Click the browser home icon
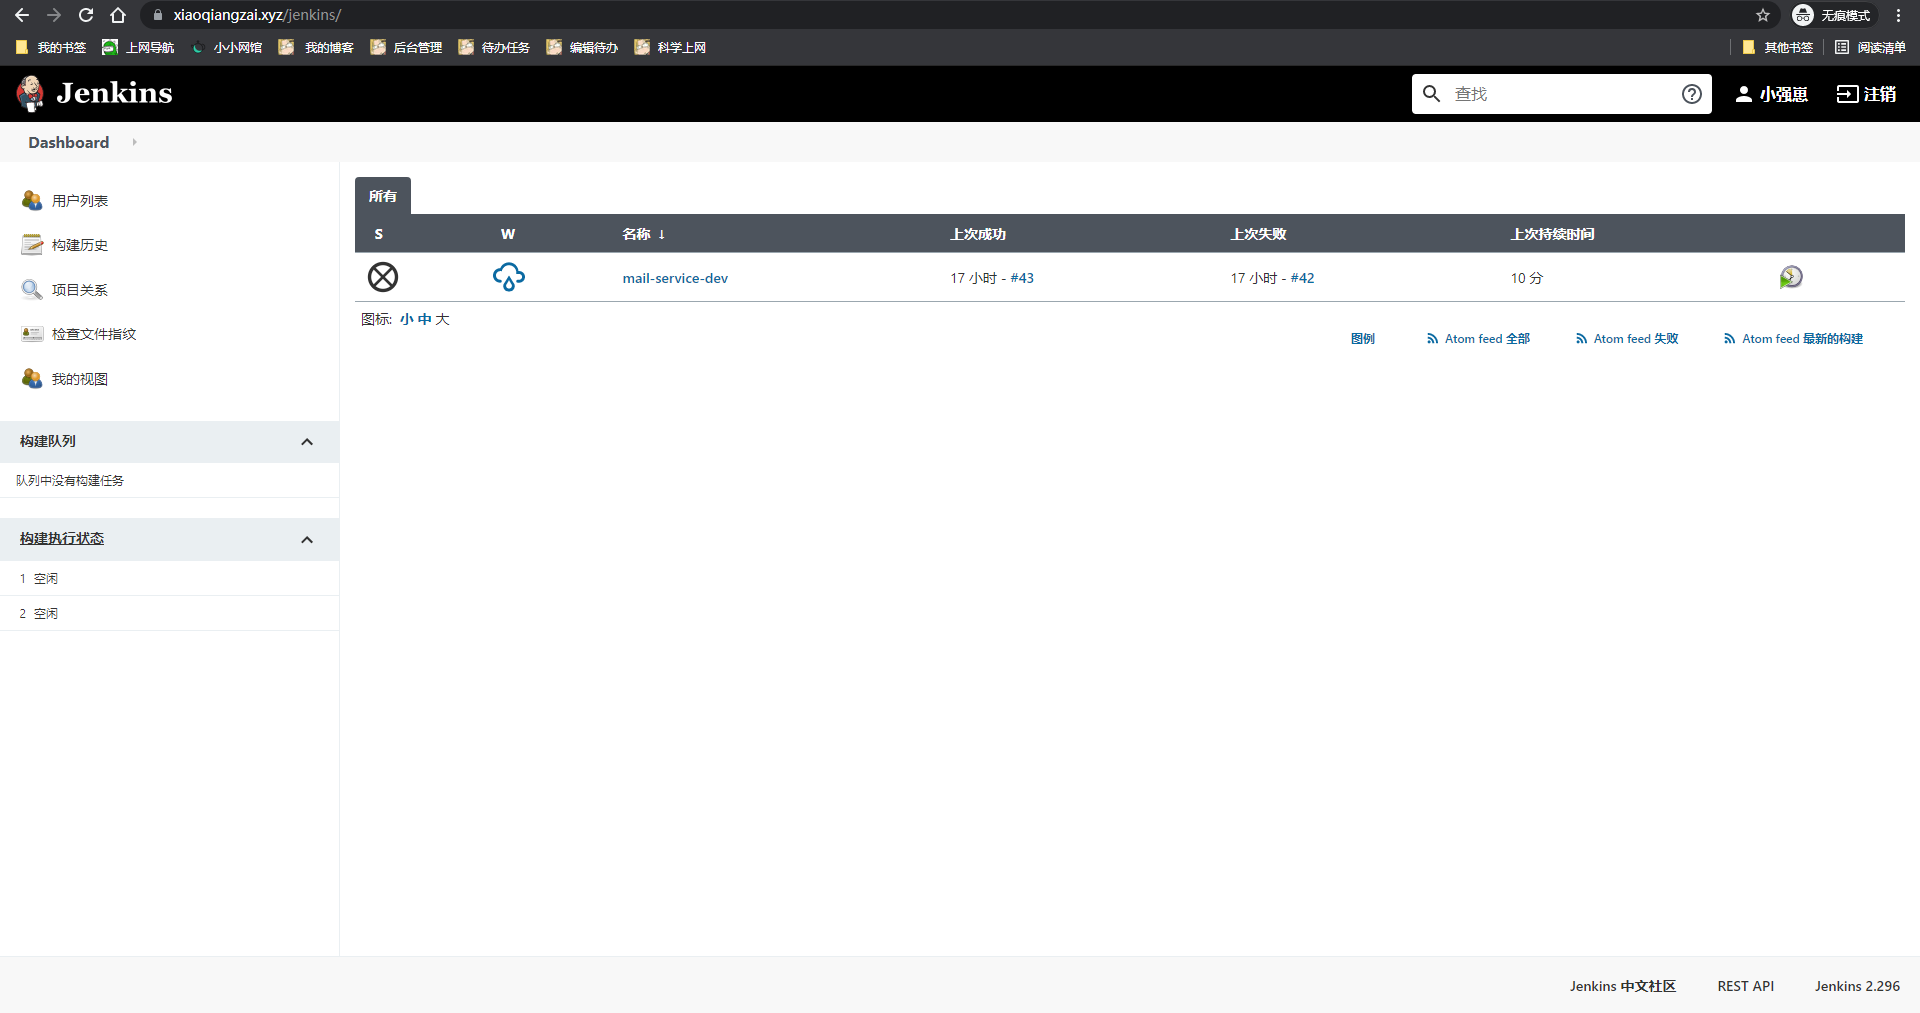This screenshot has width=1920, height=1013. tap(118, 15)
